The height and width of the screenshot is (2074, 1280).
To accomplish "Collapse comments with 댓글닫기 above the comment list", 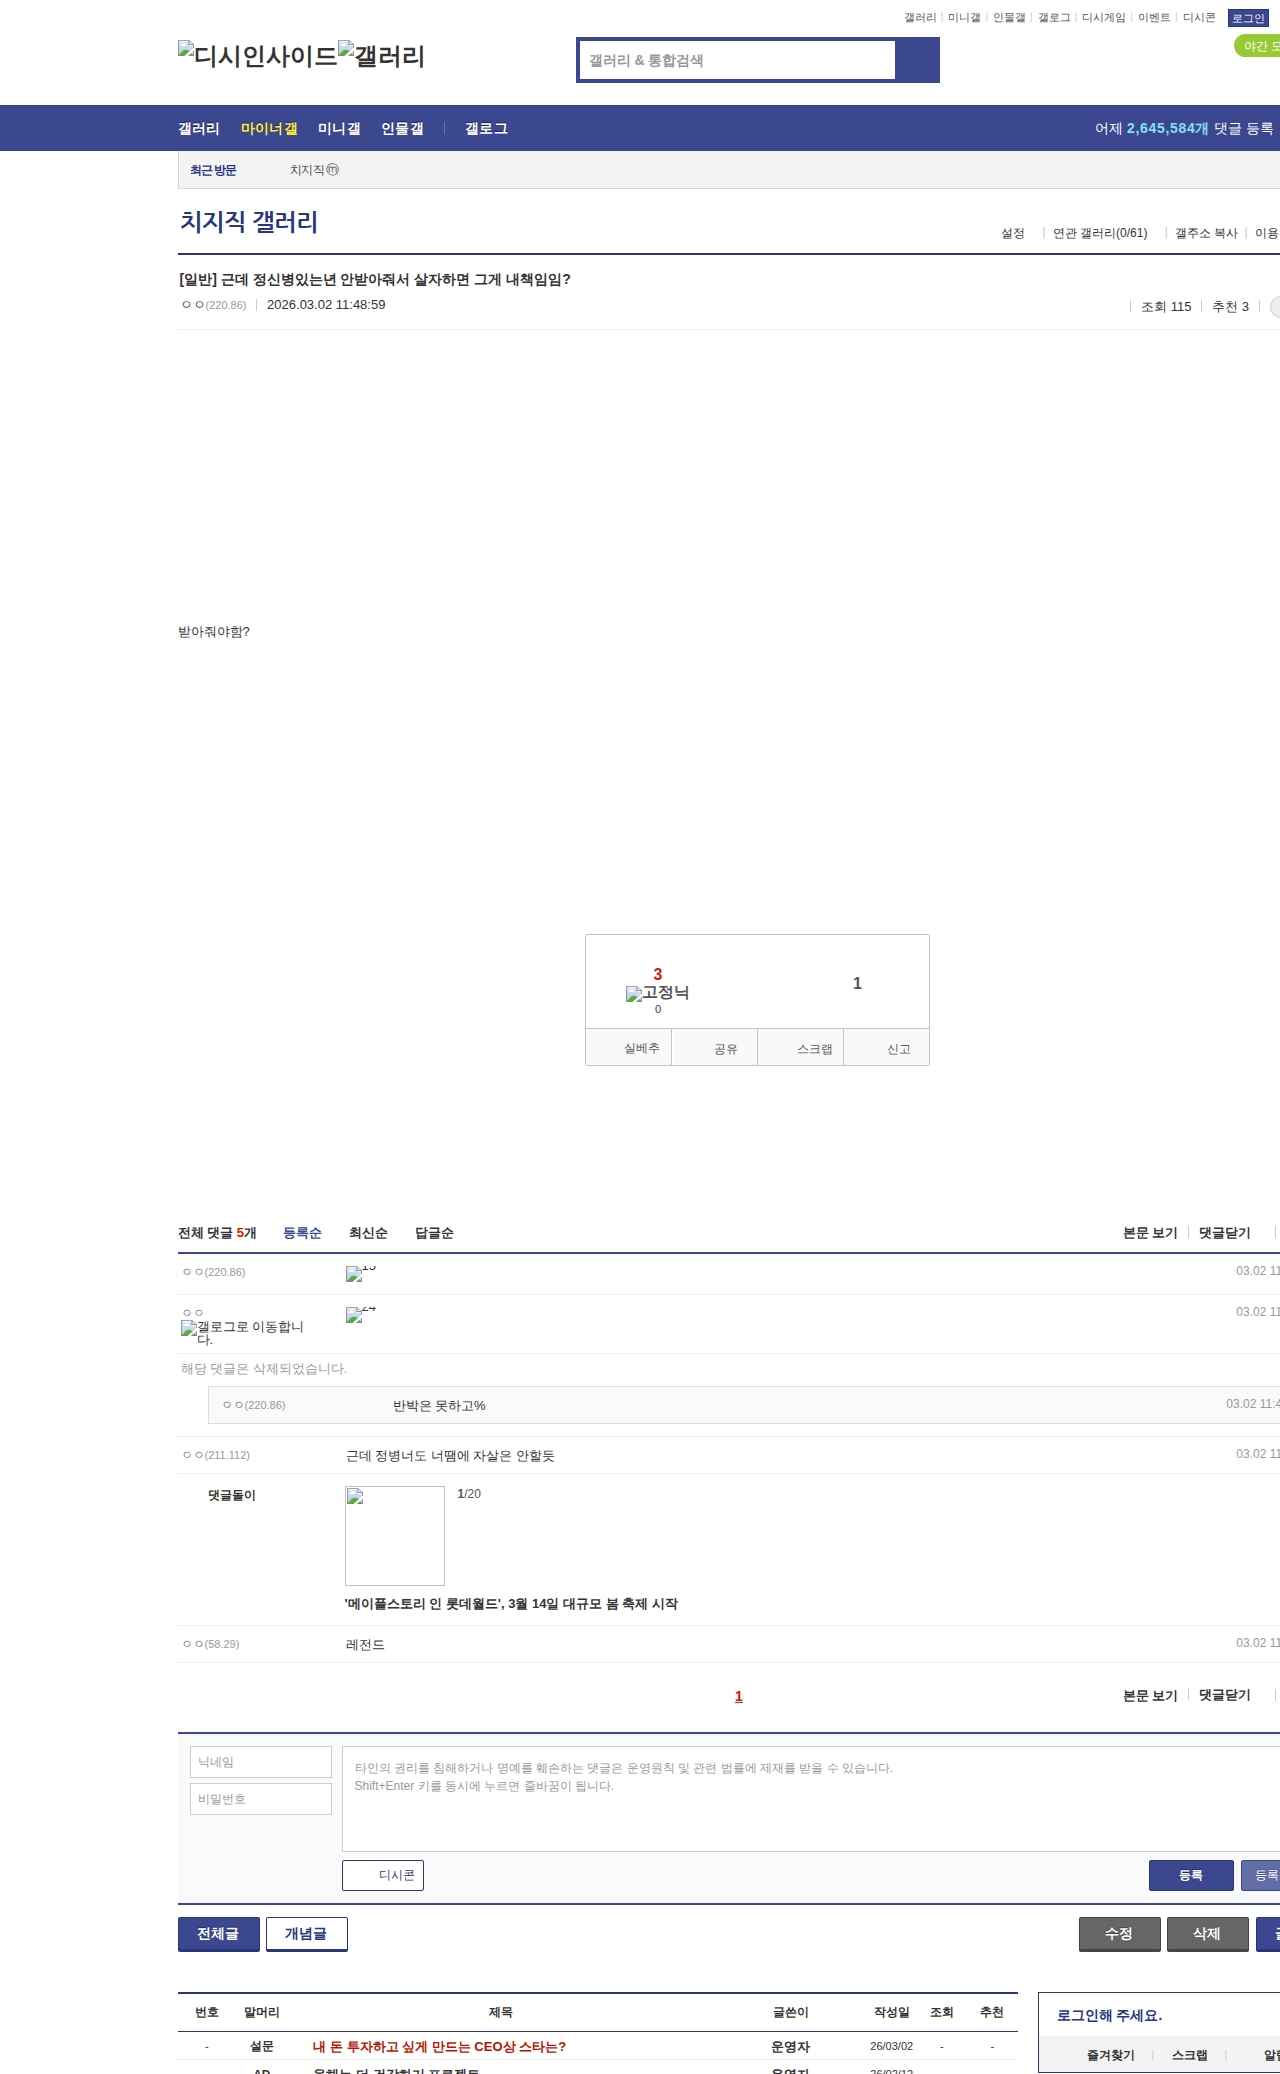I will pos(1224,1233).
